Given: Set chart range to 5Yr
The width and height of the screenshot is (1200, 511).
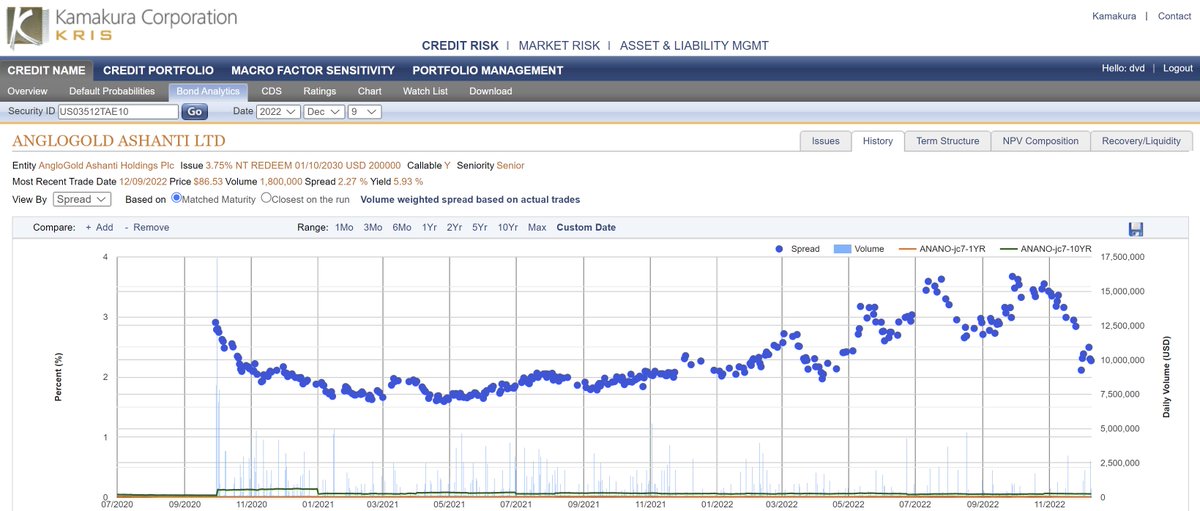Looking at the screenshot, I should [480, 227].
